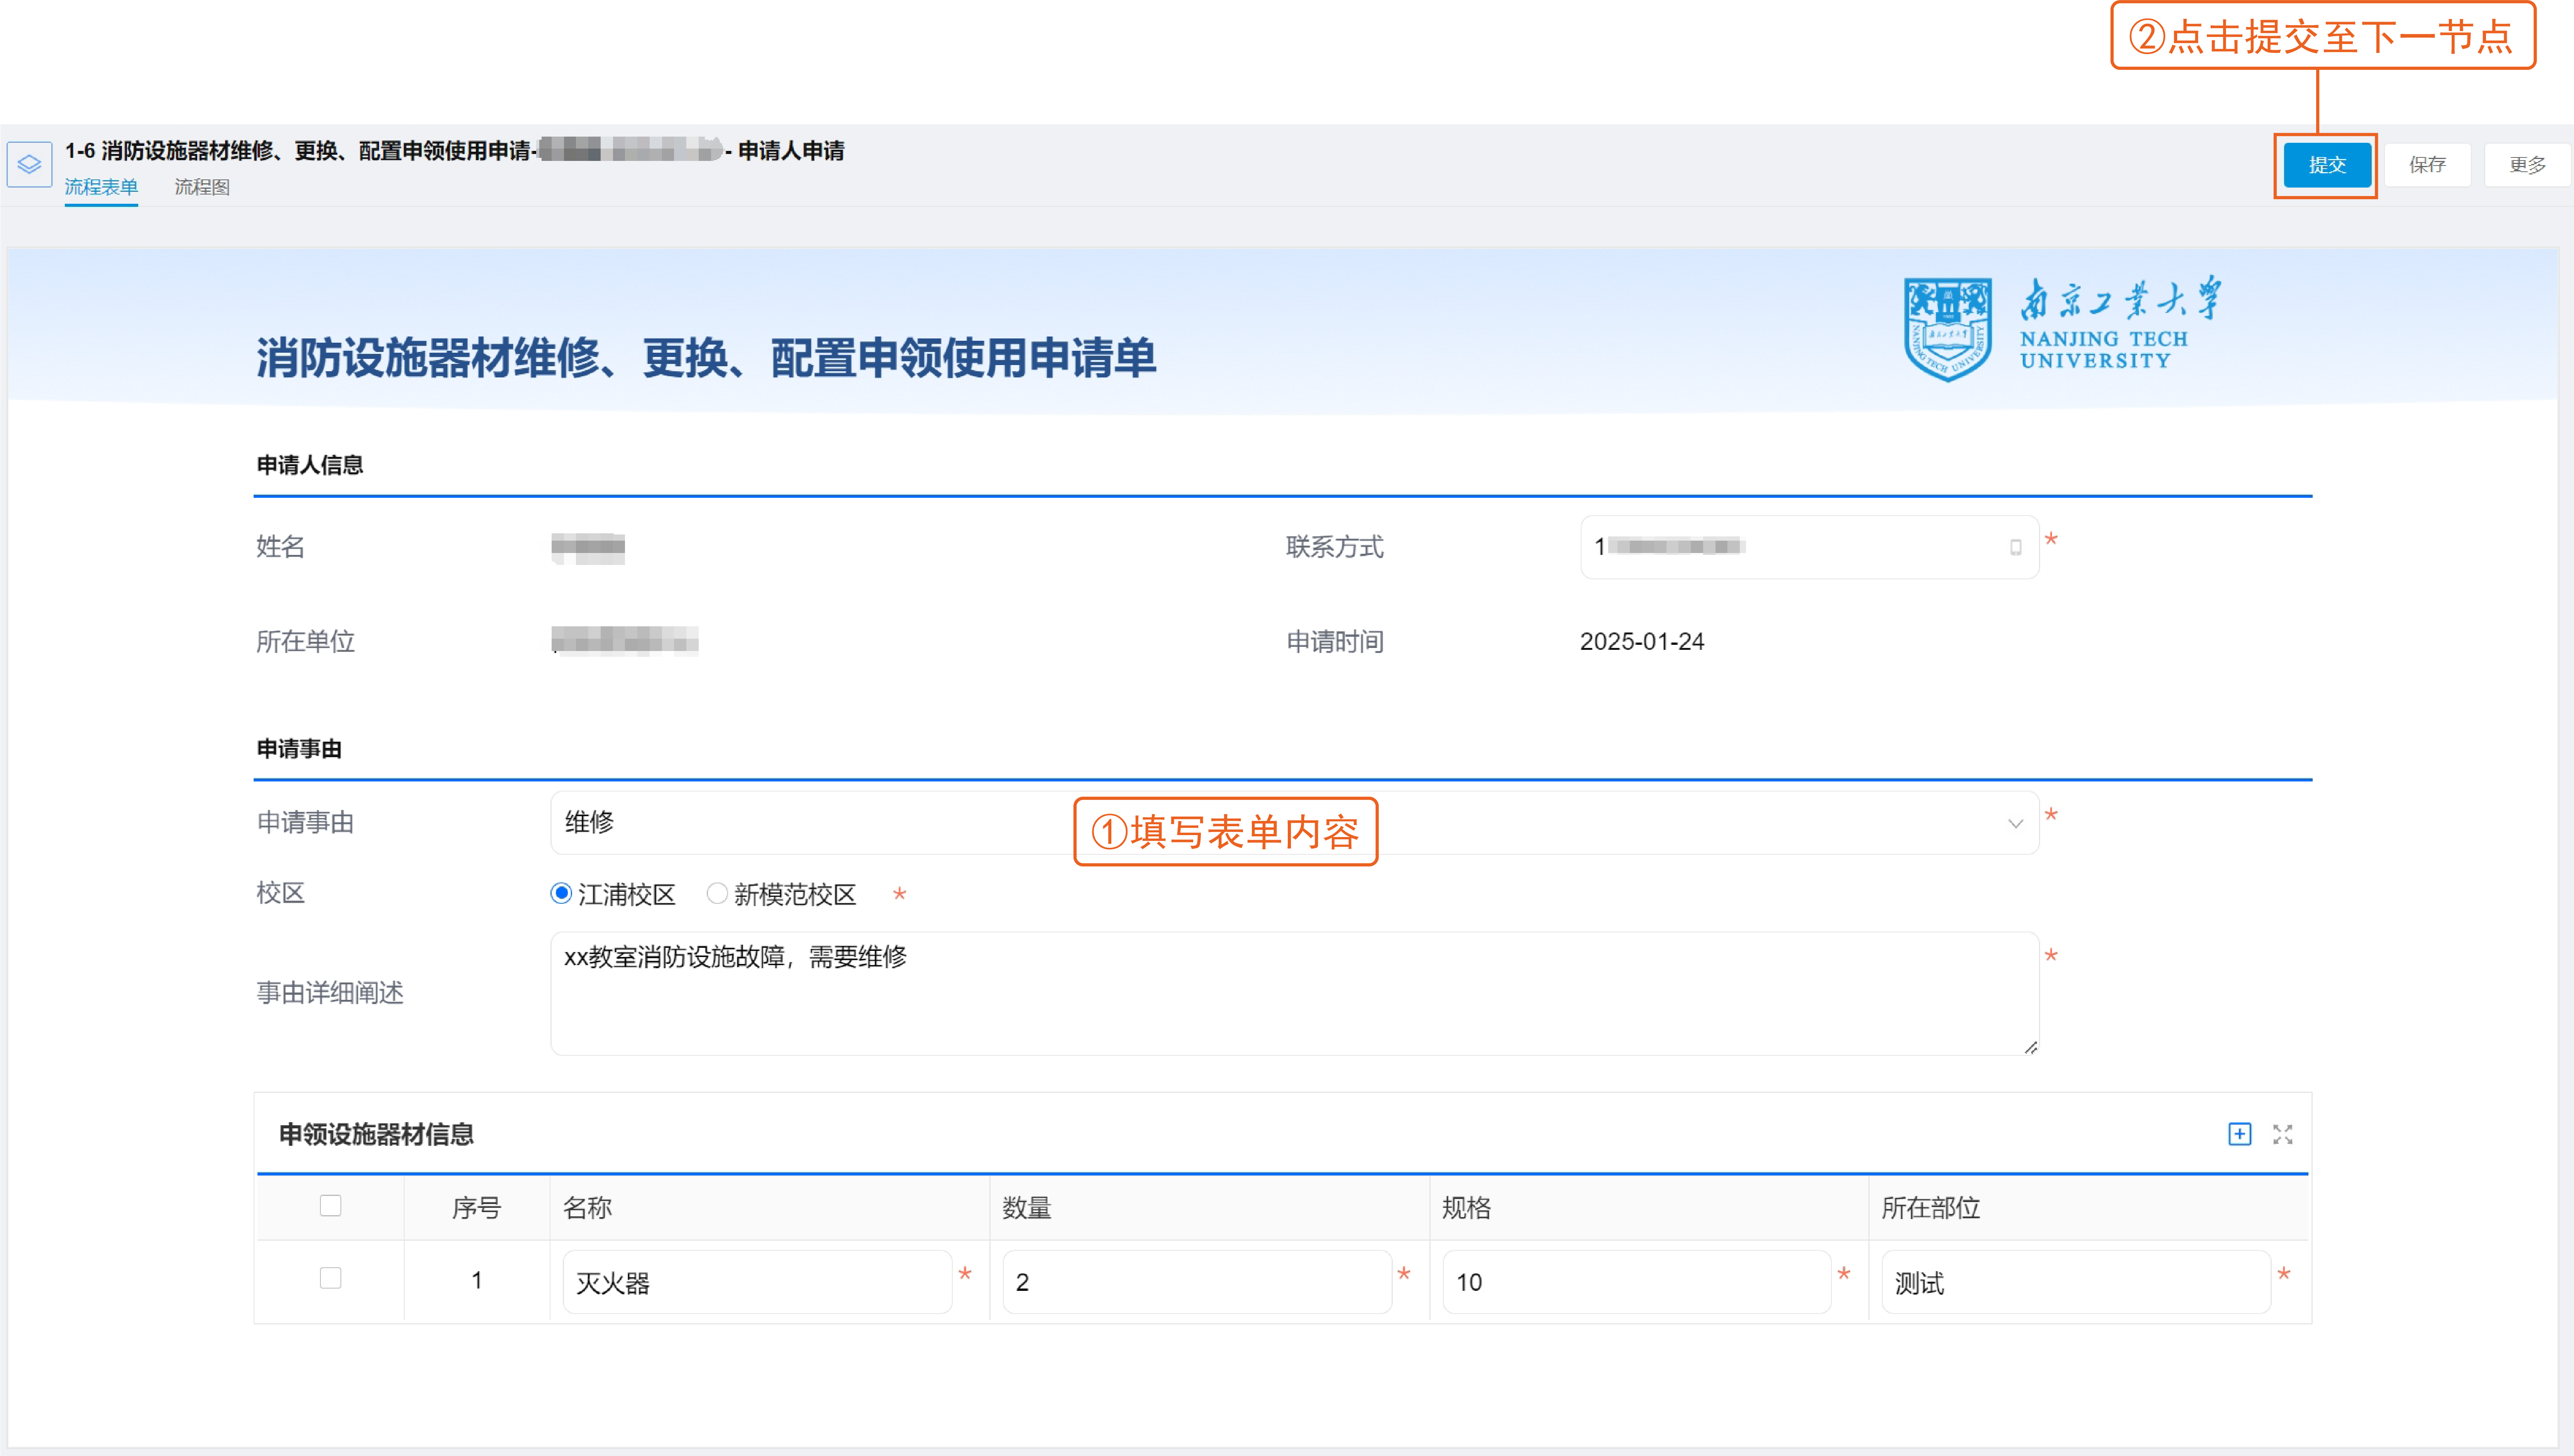Click the 所在部位 field containing 测试

pyautogui.click(x=2076, y=1282)
